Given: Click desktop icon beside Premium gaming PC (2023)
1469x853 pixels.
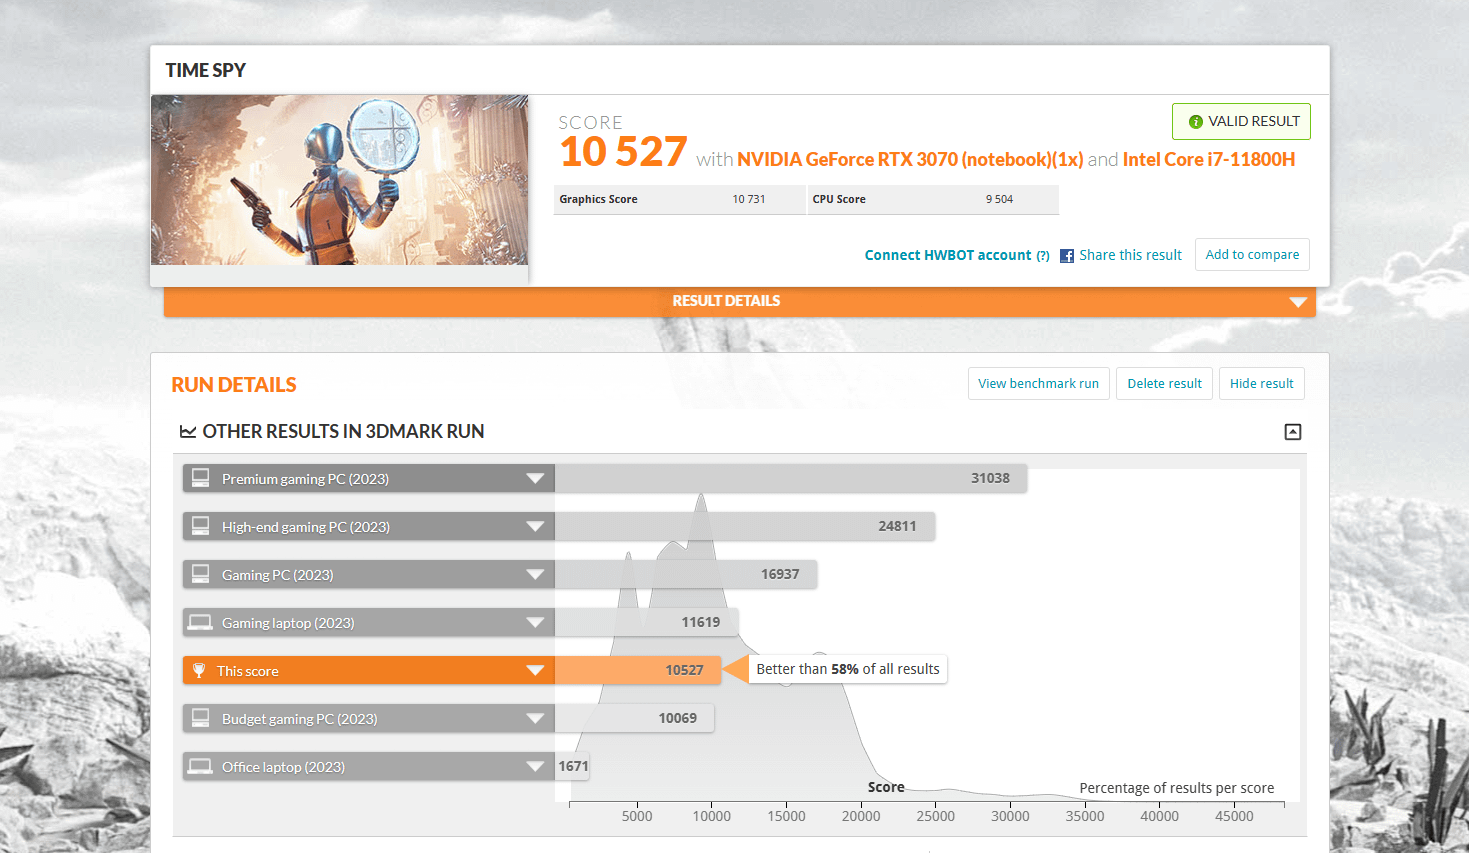Looking at the screenshot, I should [201, 478].
